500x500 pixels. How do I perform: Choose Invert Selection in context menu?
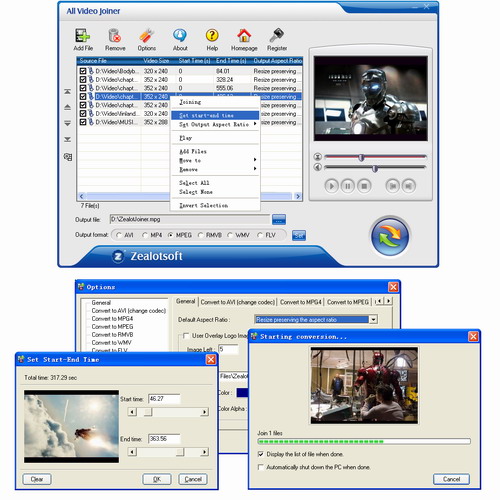click(215, 205)
